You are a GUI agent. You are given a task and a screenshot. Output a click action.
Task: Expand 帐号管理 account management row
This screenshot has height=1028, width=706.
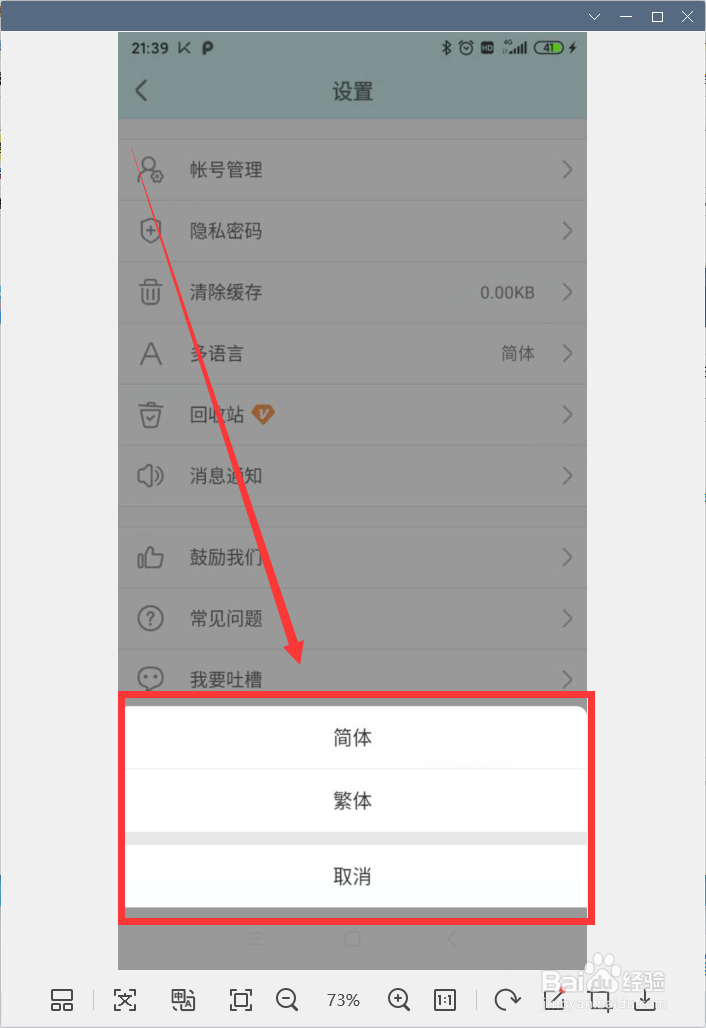click(353, 170)
